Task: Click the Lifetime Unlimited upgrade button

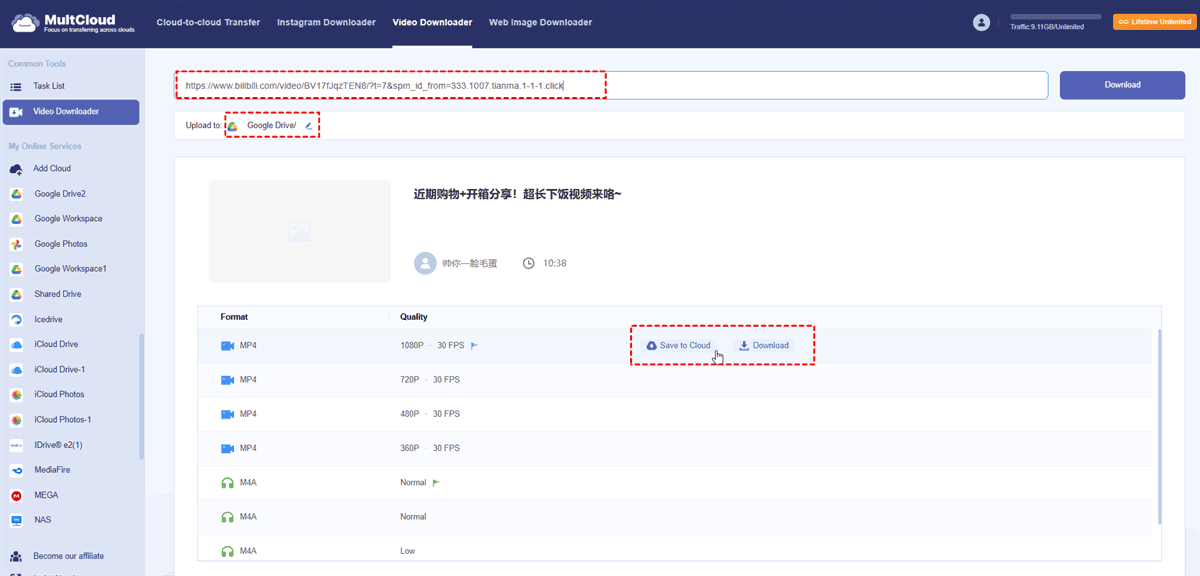Action: [1154, 22]
